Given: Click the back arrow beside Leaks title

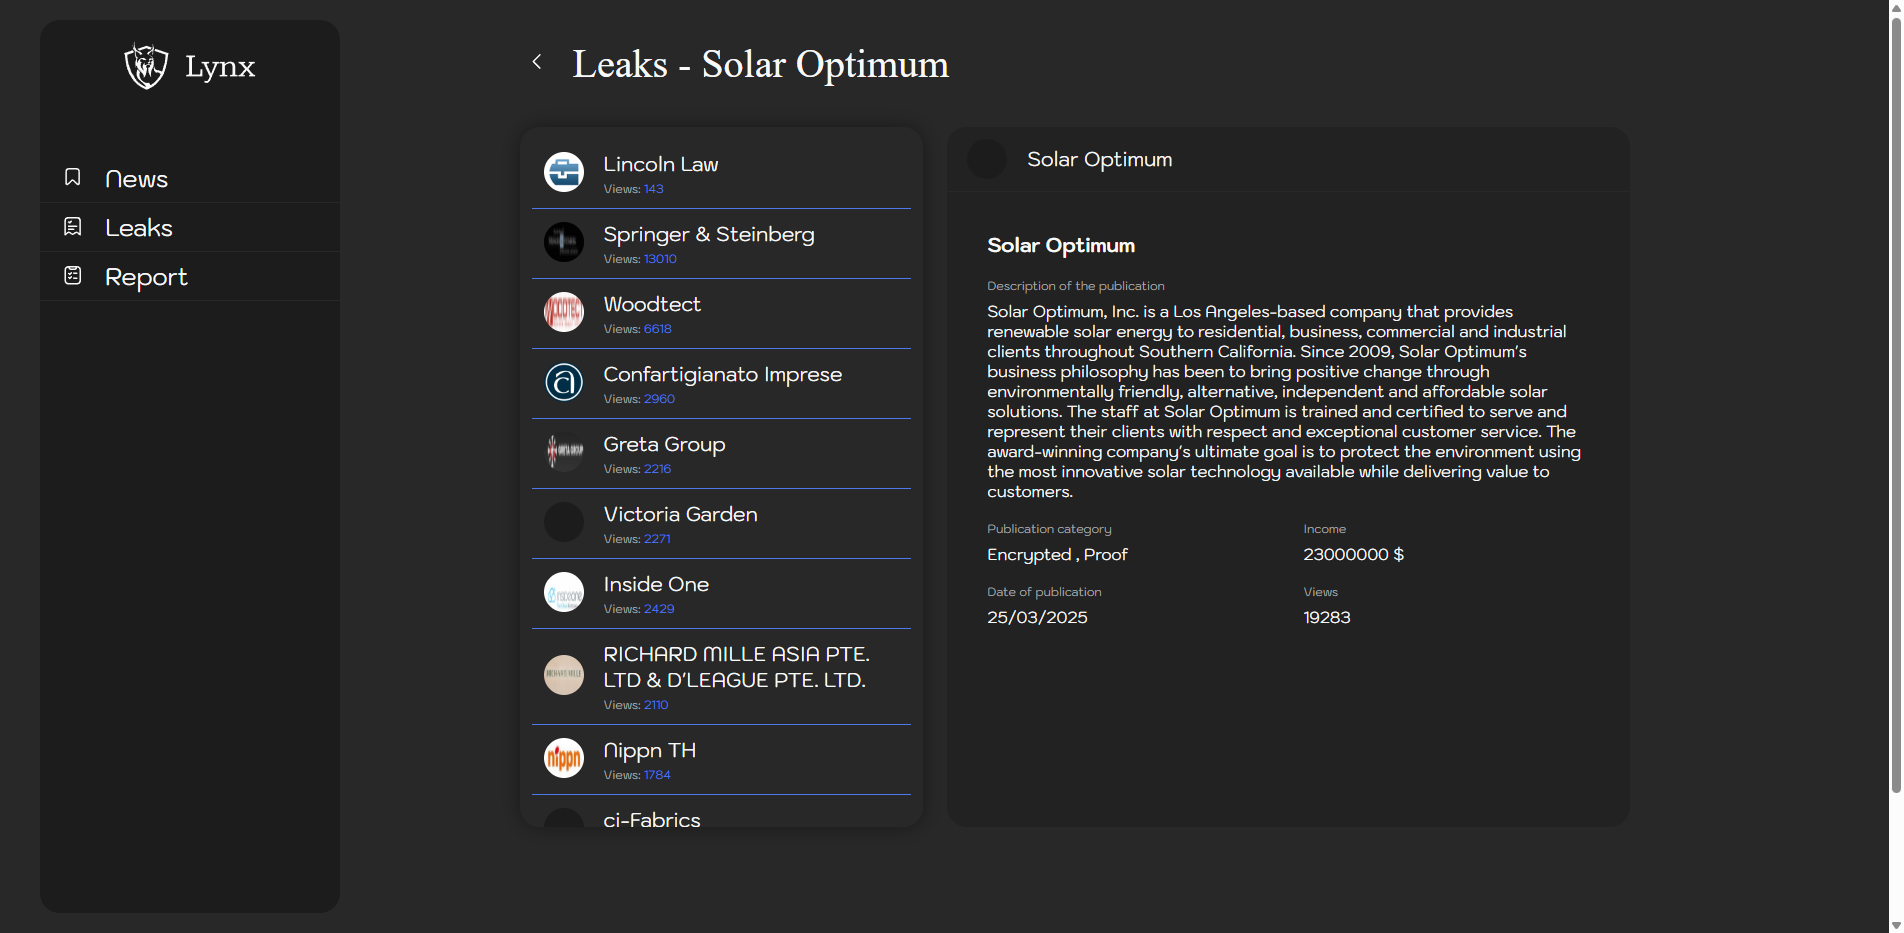Looking at the screenshot, I should pos(537,62).
